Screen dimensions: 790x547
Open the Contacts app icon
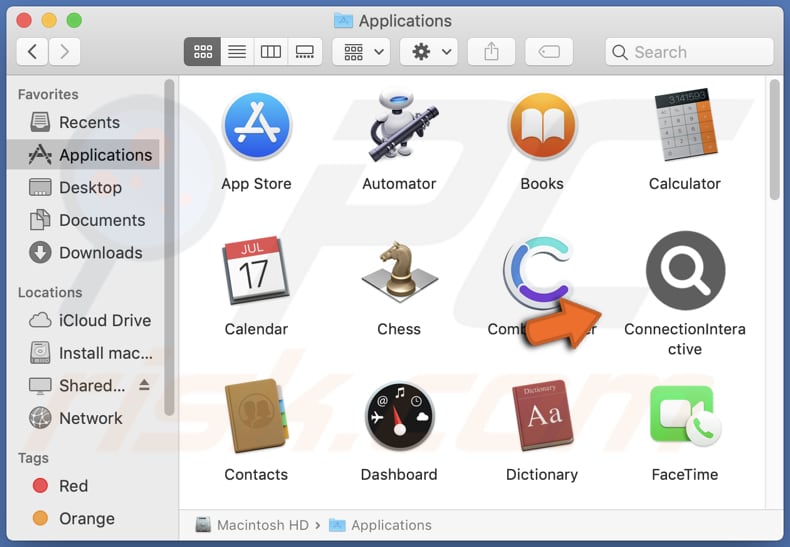[x=256, y=416]
